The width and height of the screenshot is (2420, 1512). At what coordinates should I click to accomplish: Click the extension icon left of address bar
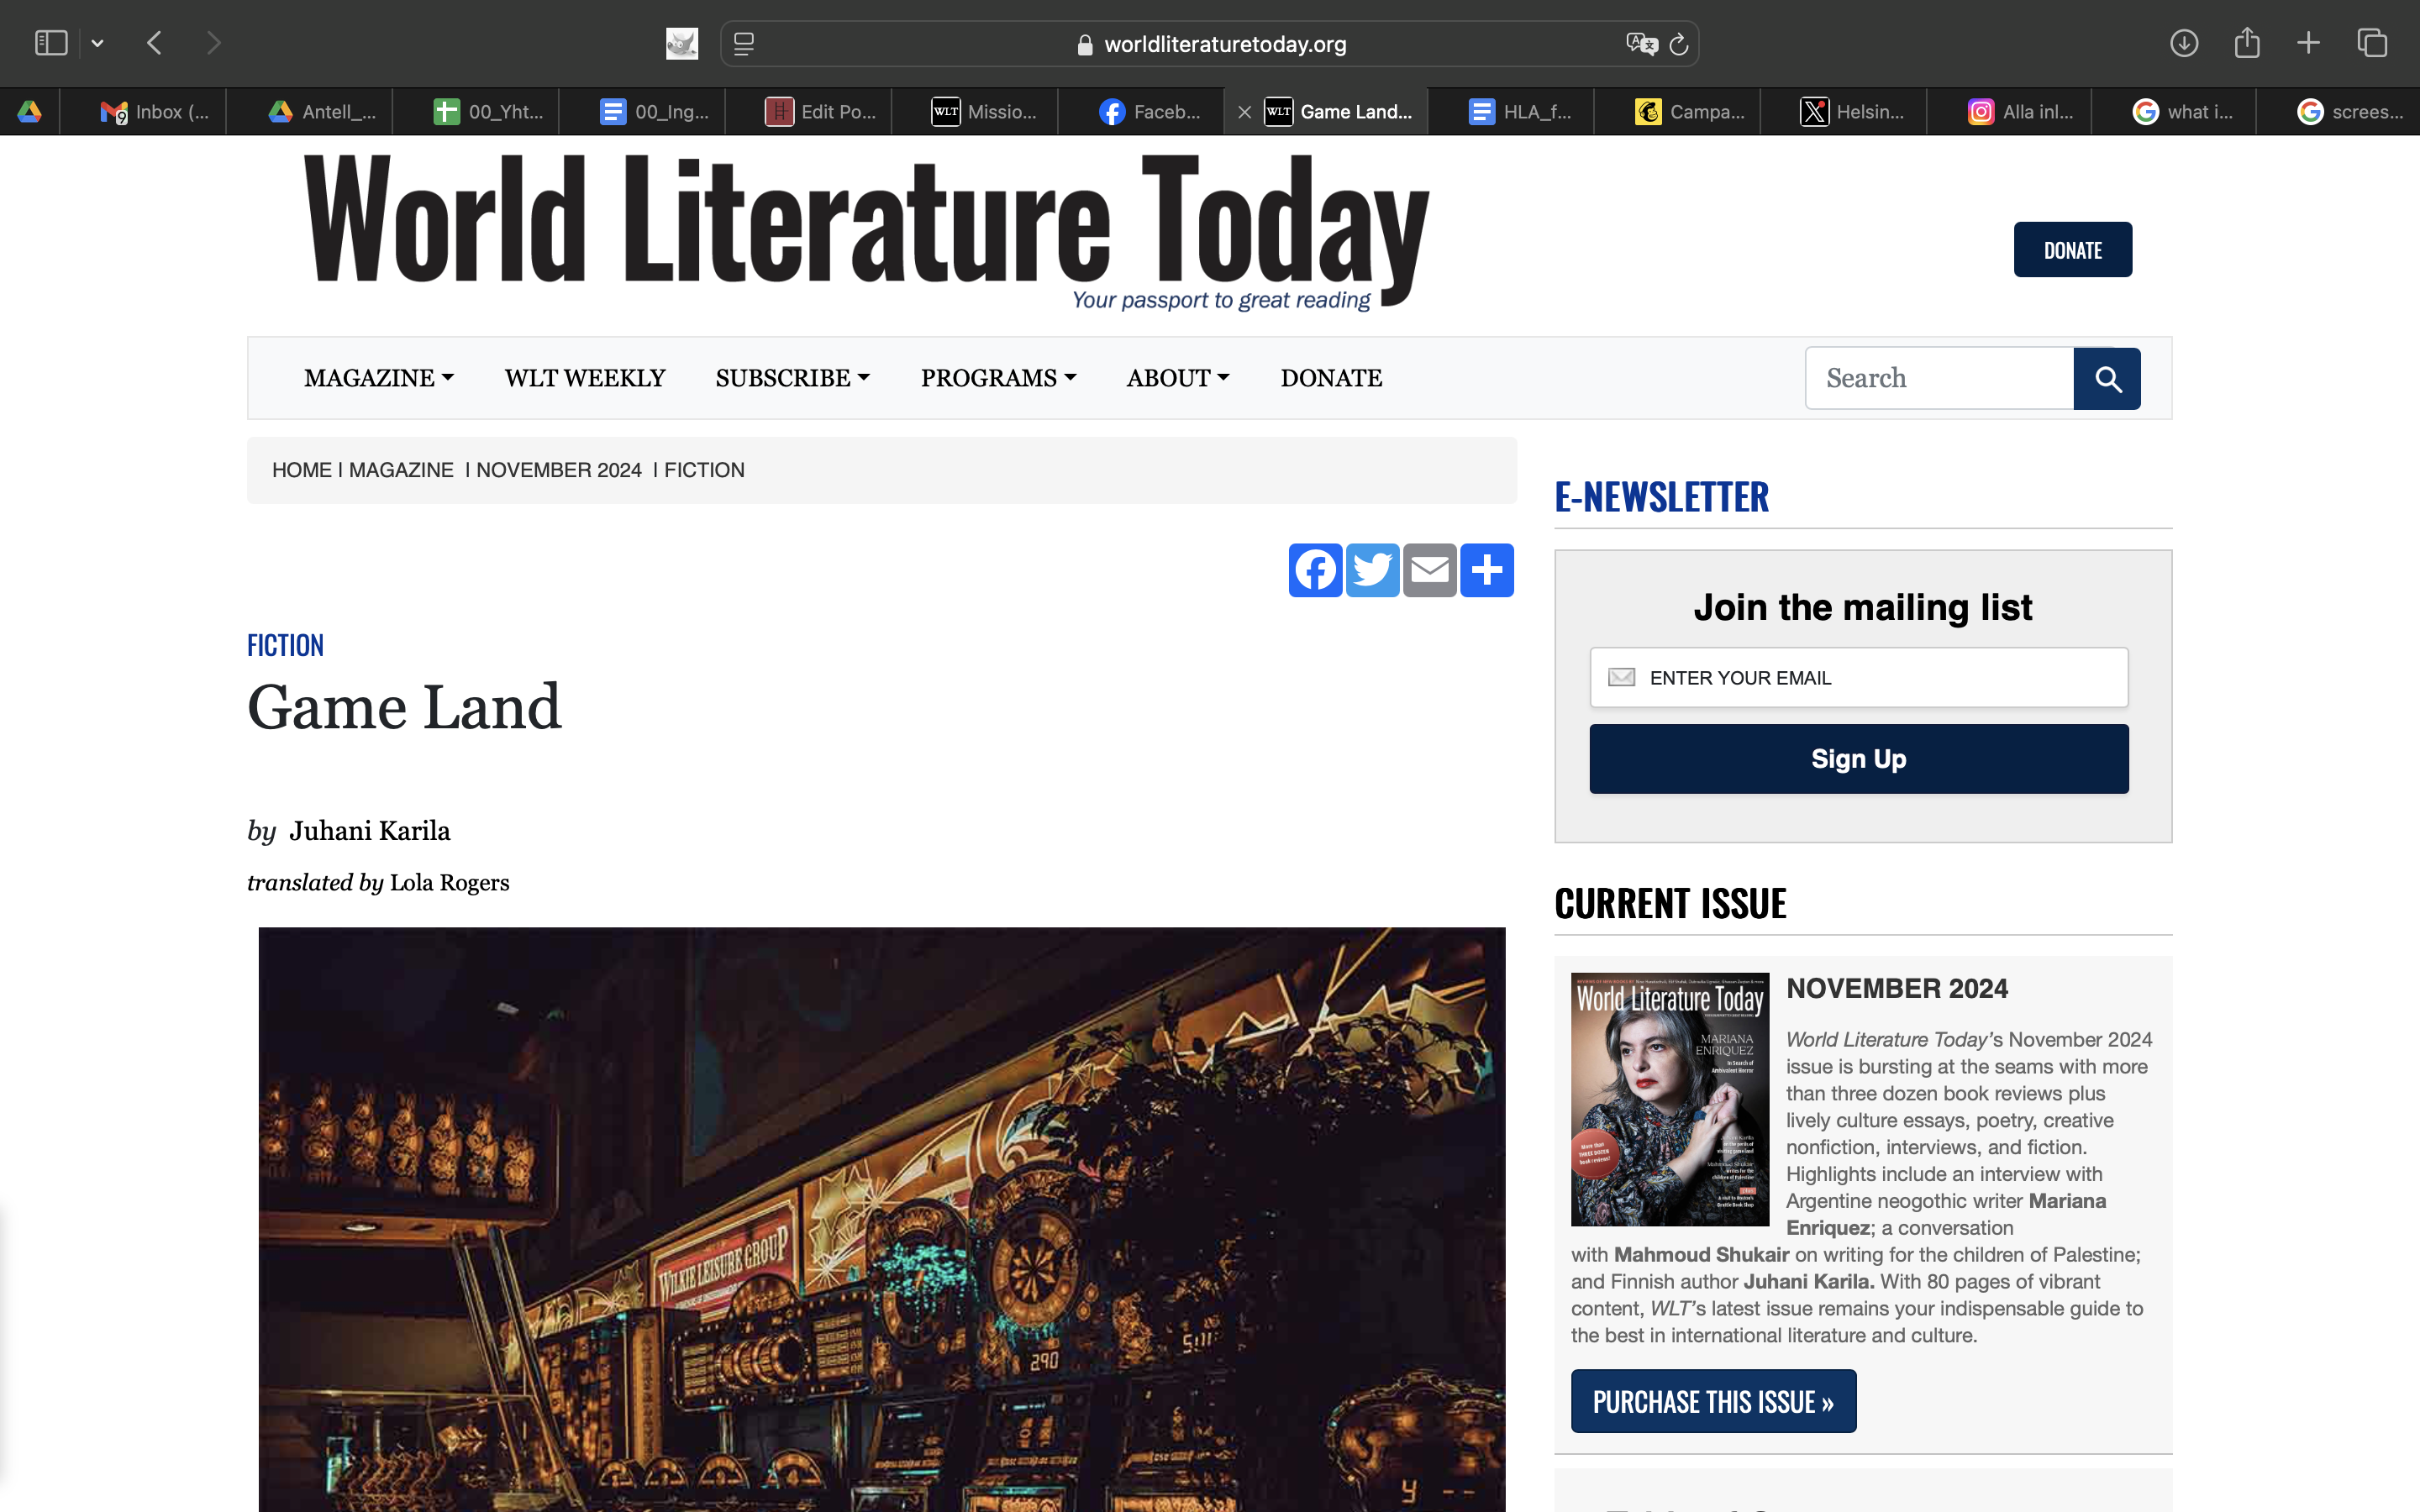pyautogui.click(x=682, y=43)
